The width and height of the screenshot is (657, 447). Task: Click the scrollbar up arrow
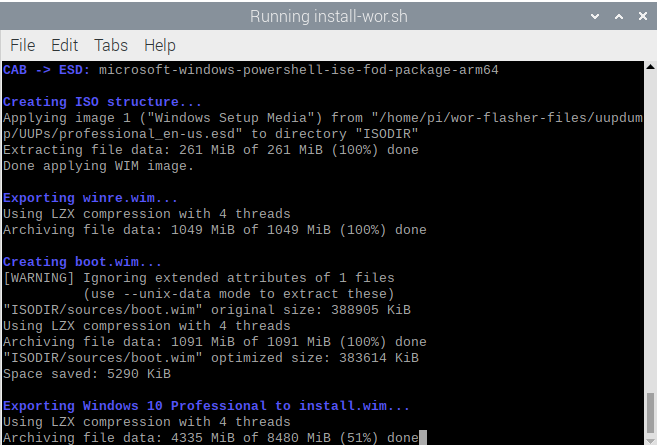[650, 66]
